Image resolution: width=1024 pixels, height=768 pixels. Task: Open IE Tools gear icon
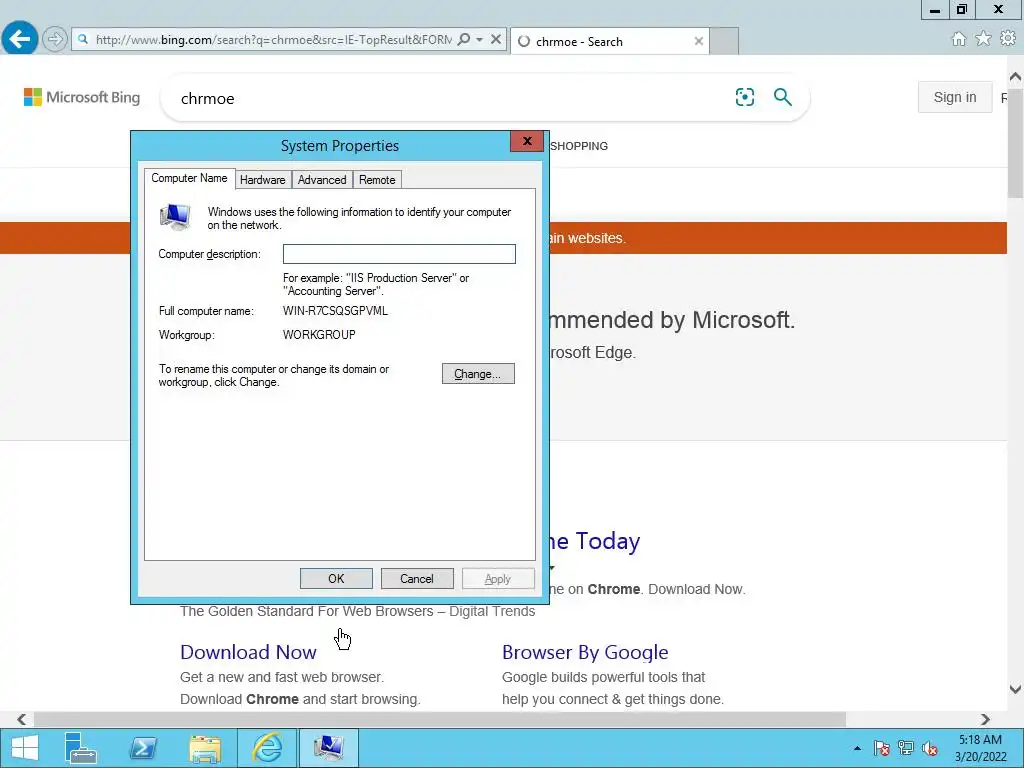coord(1008,39)
